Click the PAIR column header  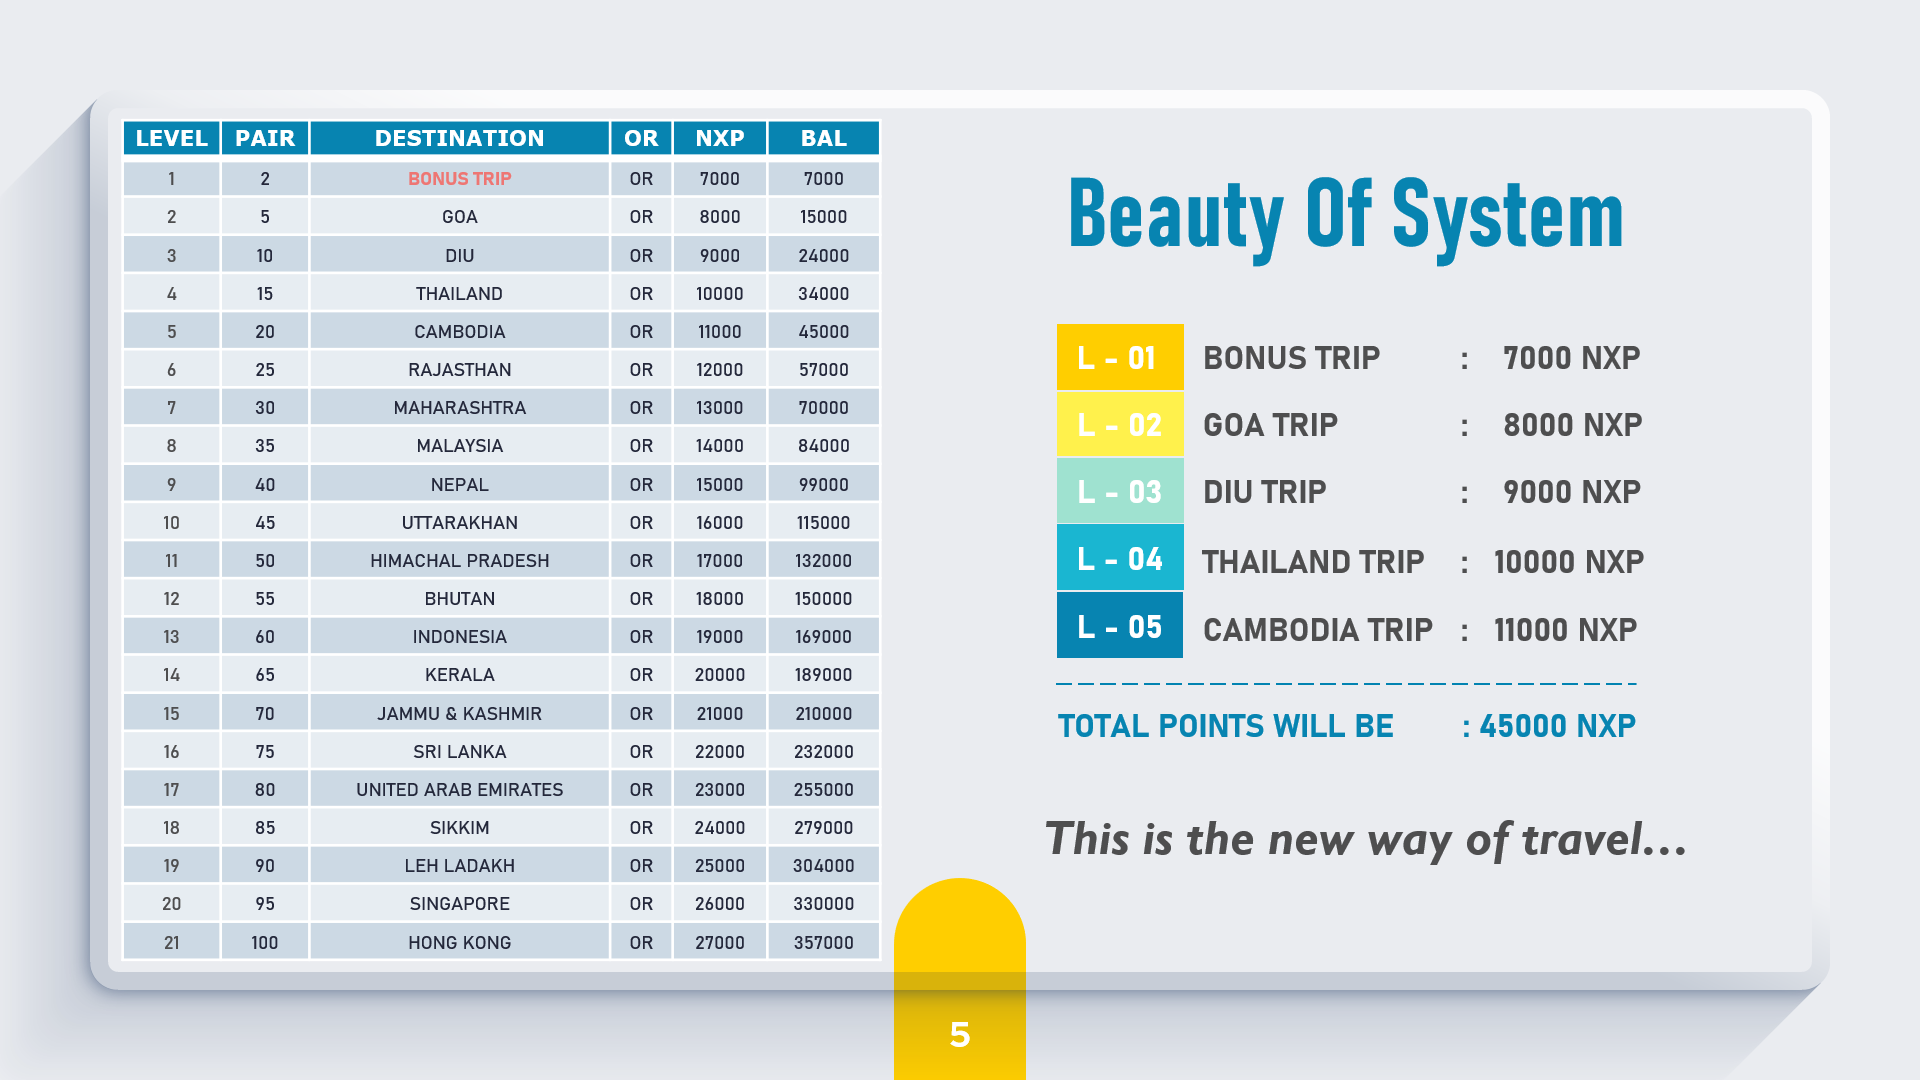[265, 138]
